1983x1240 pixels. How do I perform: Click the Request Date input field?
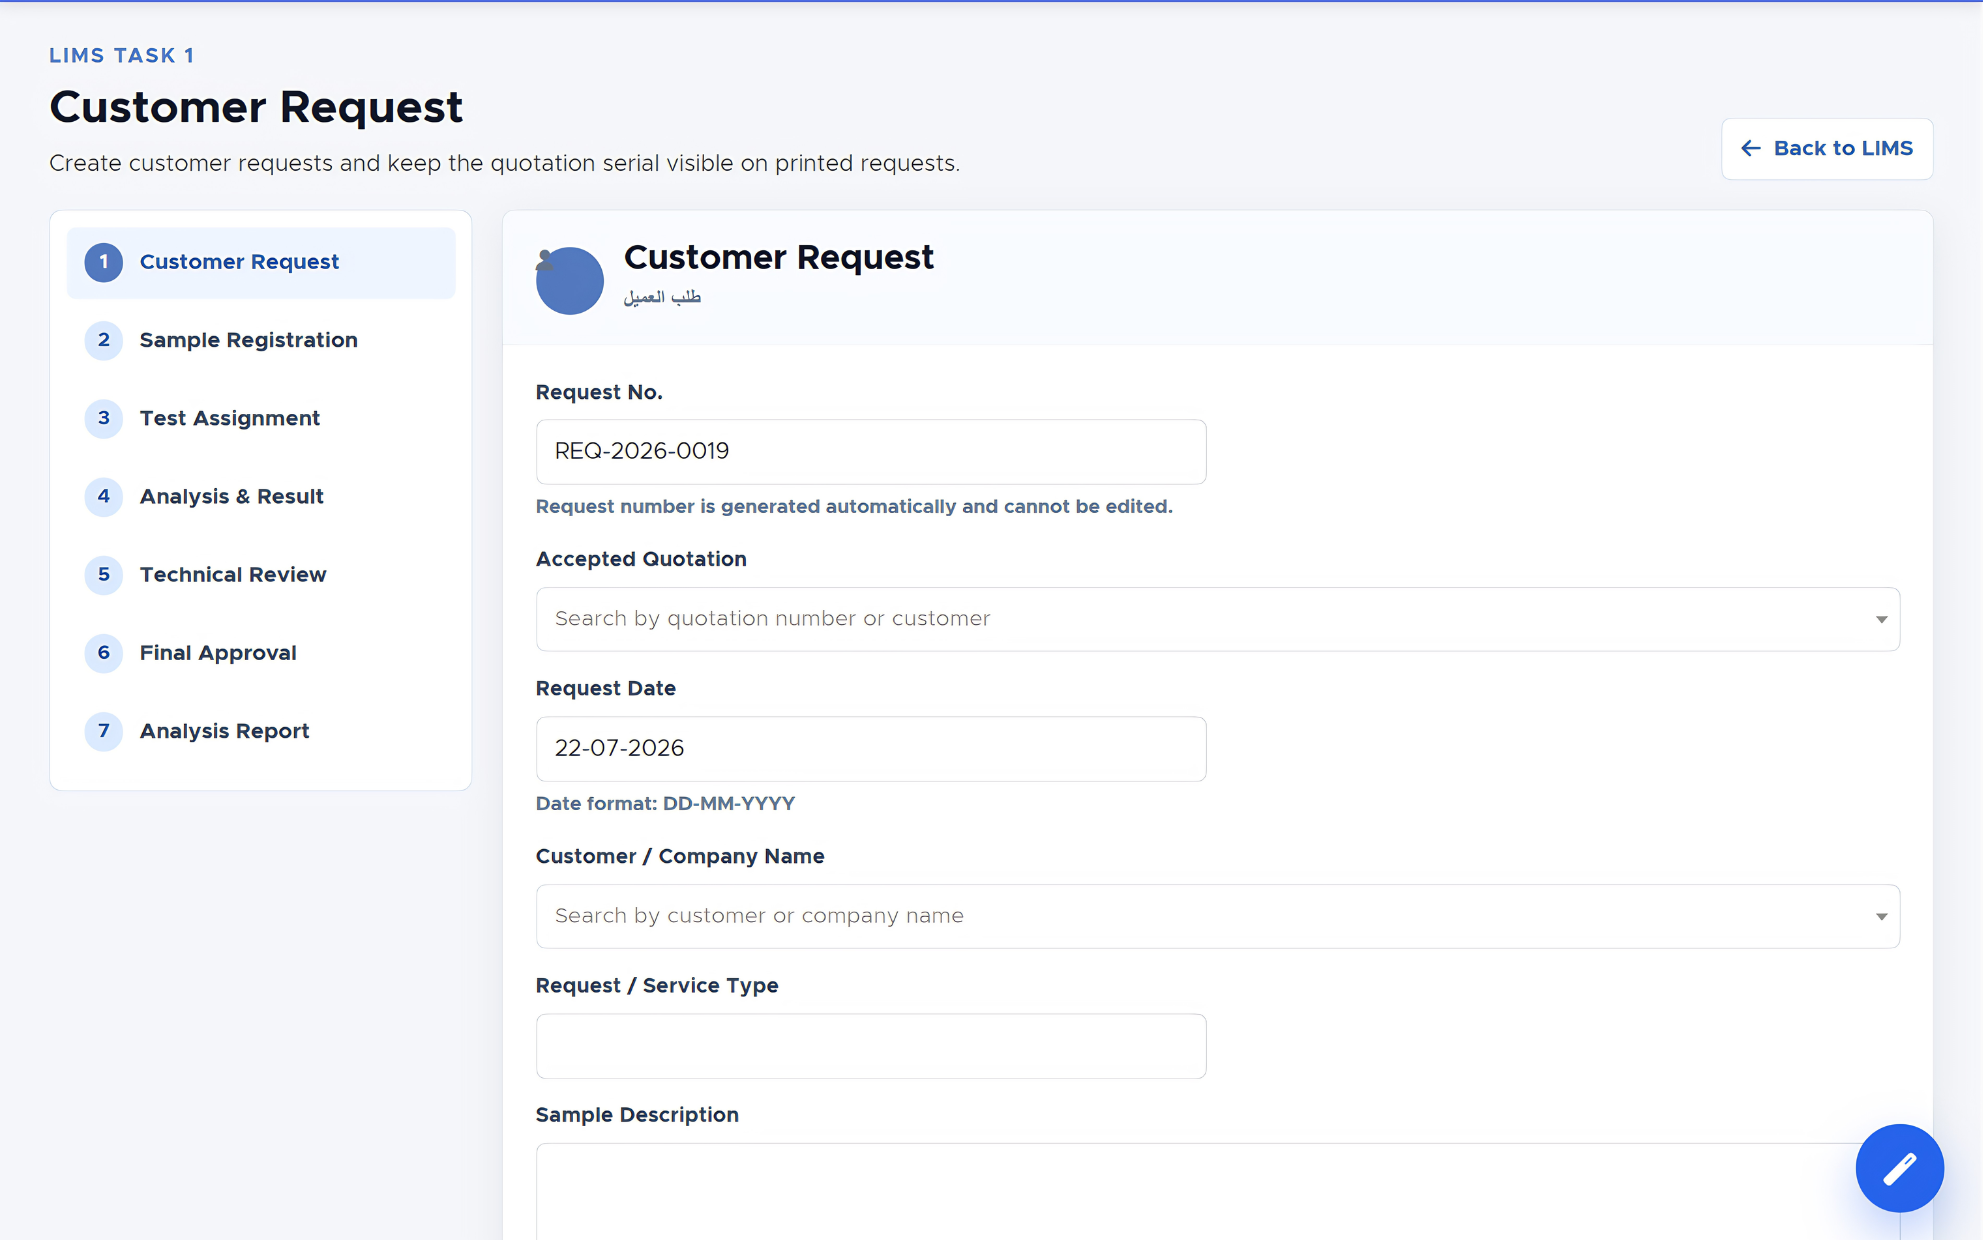(x=871, y=749)
